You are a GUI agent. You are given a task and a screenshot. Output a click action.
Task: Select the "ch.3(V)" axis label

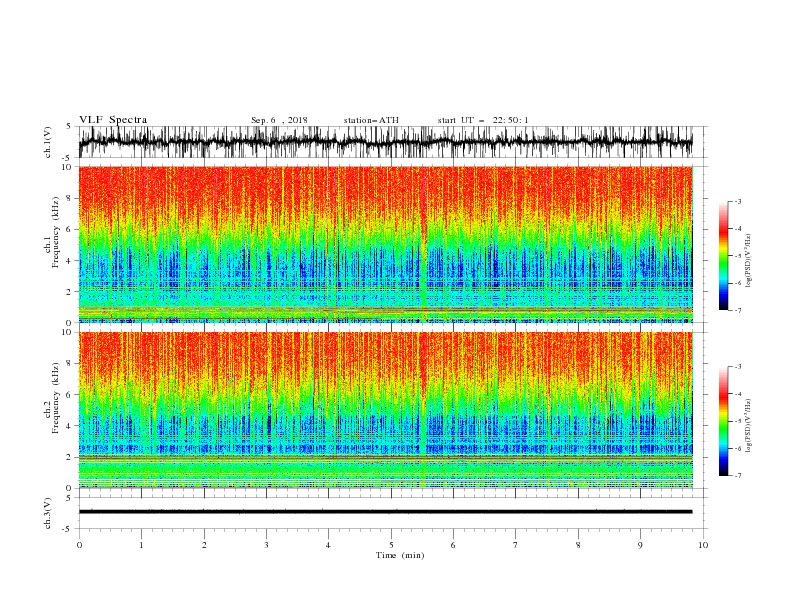coord(48,513)
